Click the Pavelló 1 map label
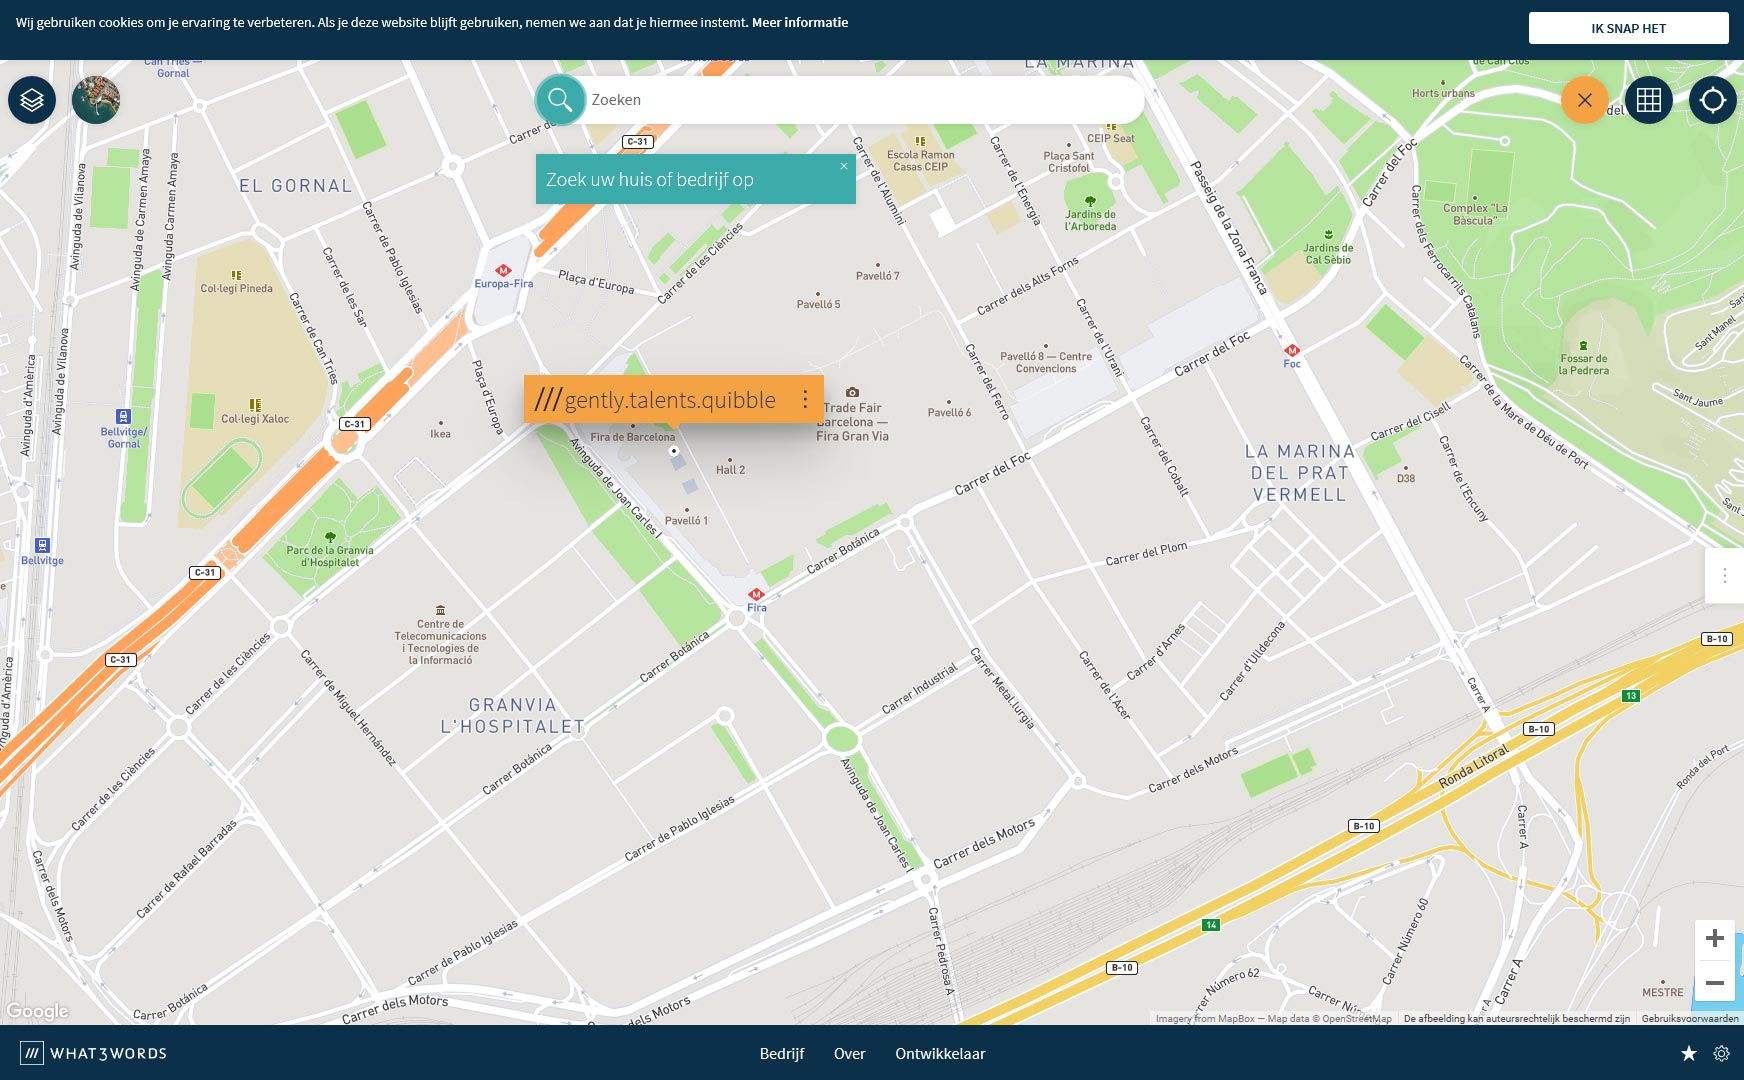This screenshot has width=1744, height=1080. [686, 521]
